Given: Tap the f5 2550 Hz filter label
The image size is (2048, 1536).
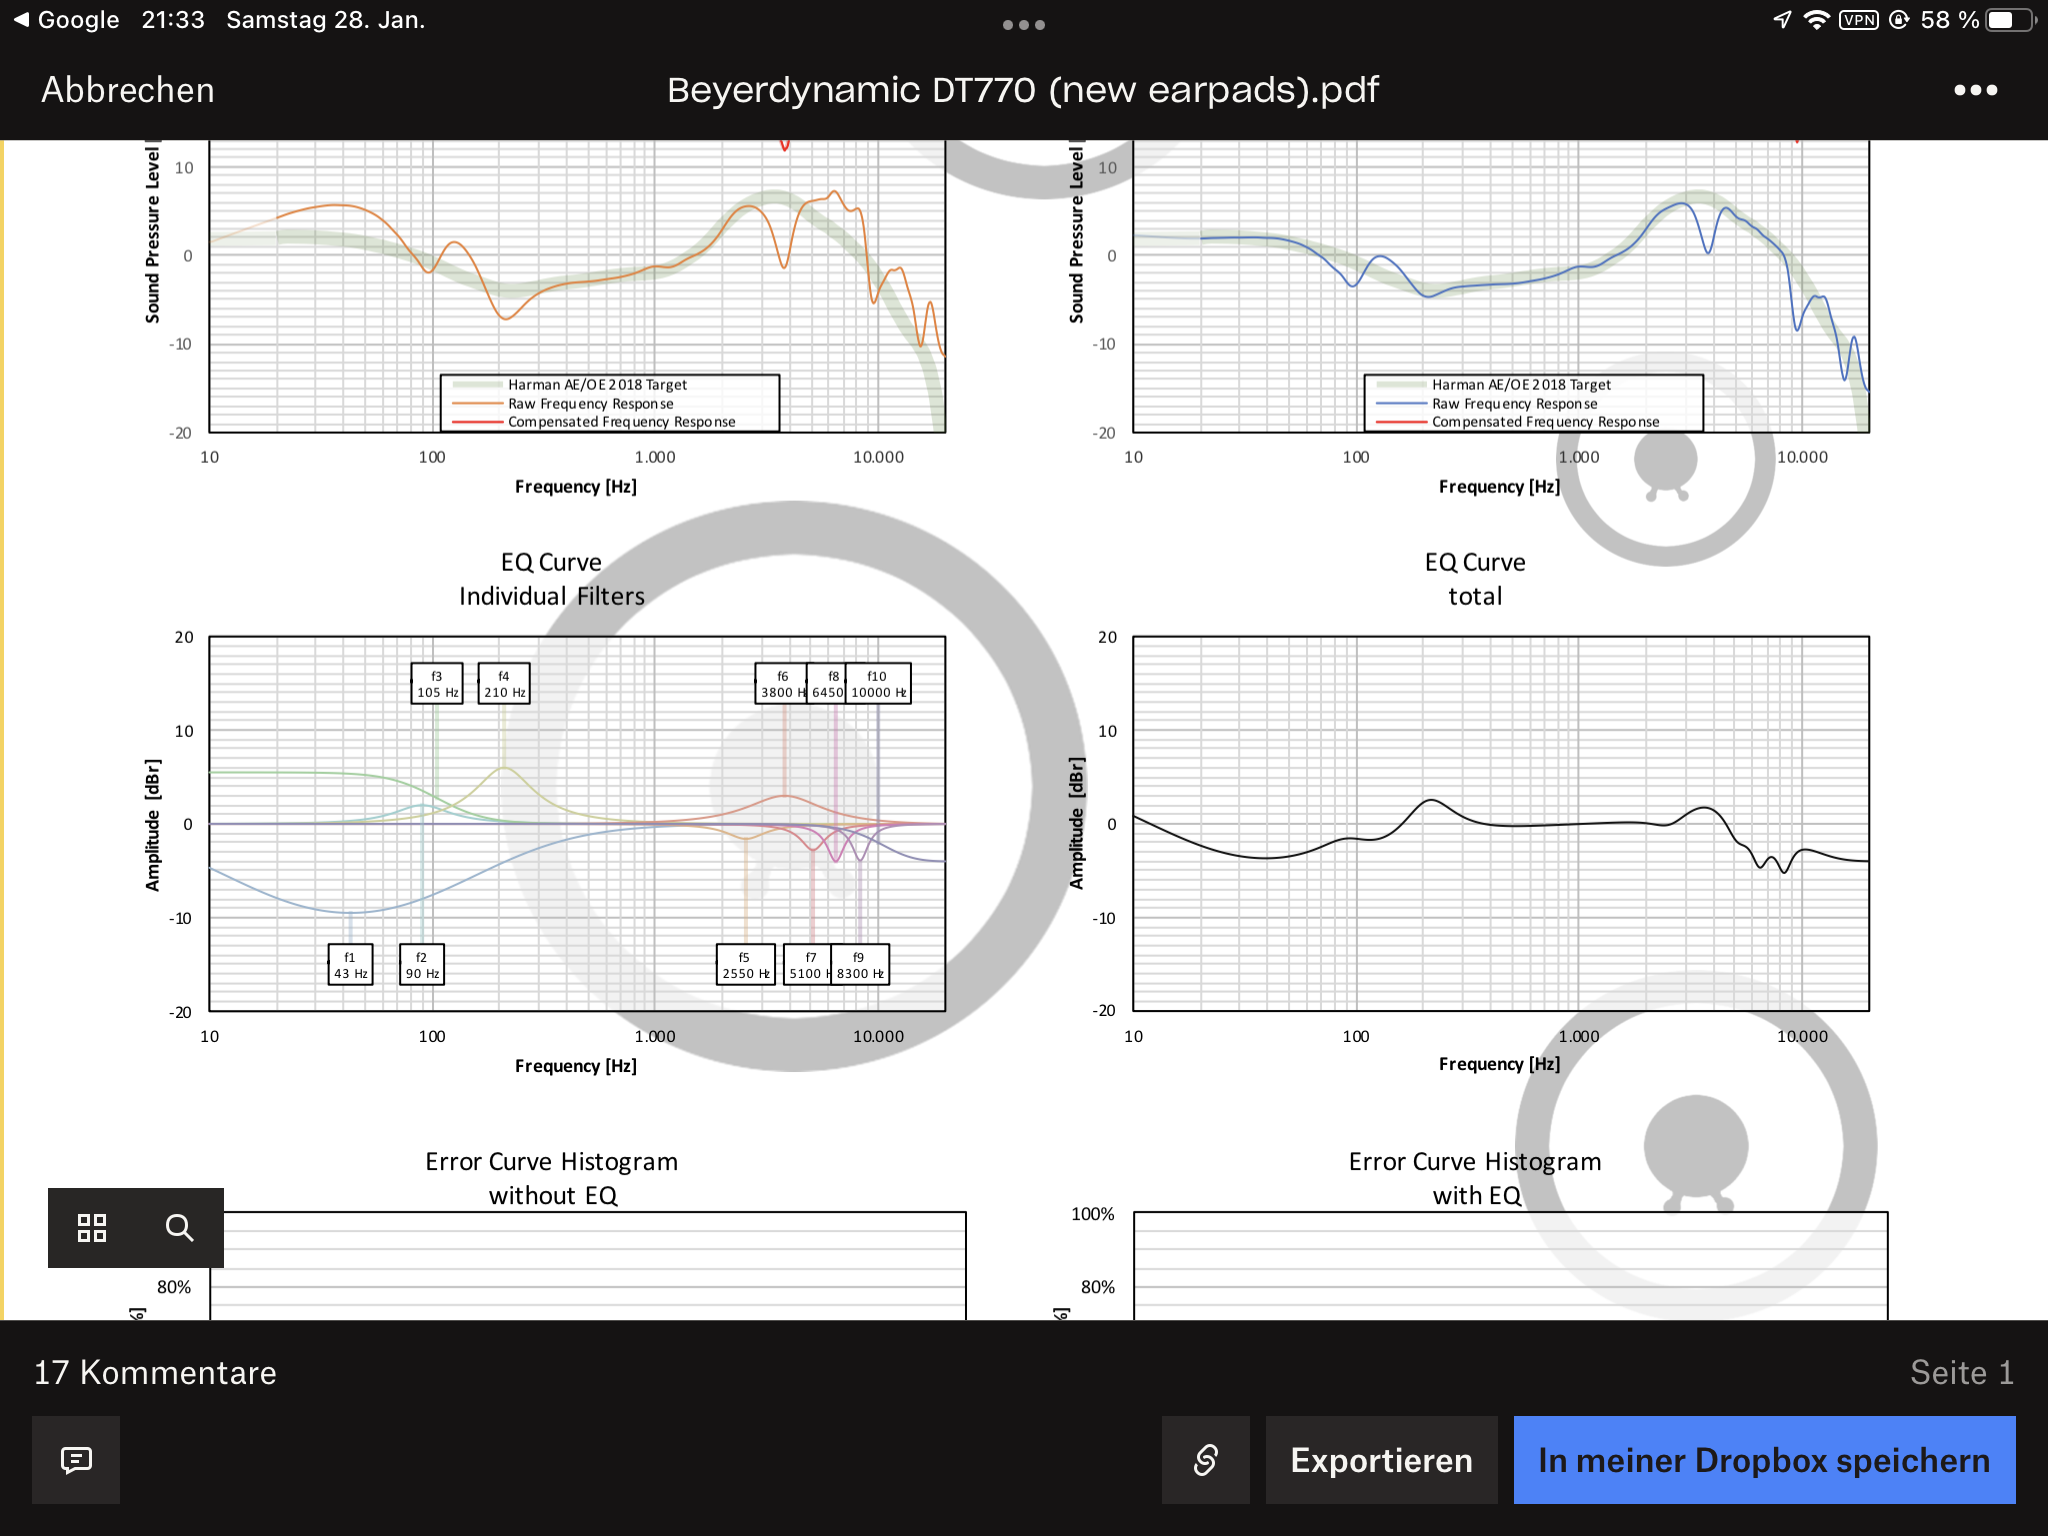Looking at the screenshot, I should coord(746,965).
